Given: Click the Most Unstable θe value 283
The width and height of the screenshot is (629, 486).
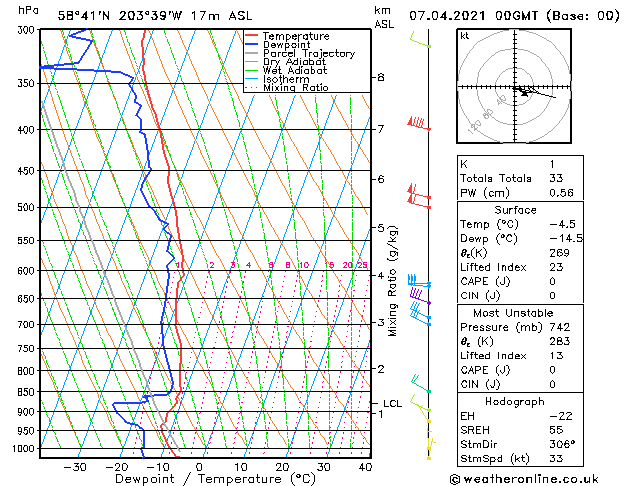Looking at the screenshot, I should pyautogui.click(x=560, y=341).
